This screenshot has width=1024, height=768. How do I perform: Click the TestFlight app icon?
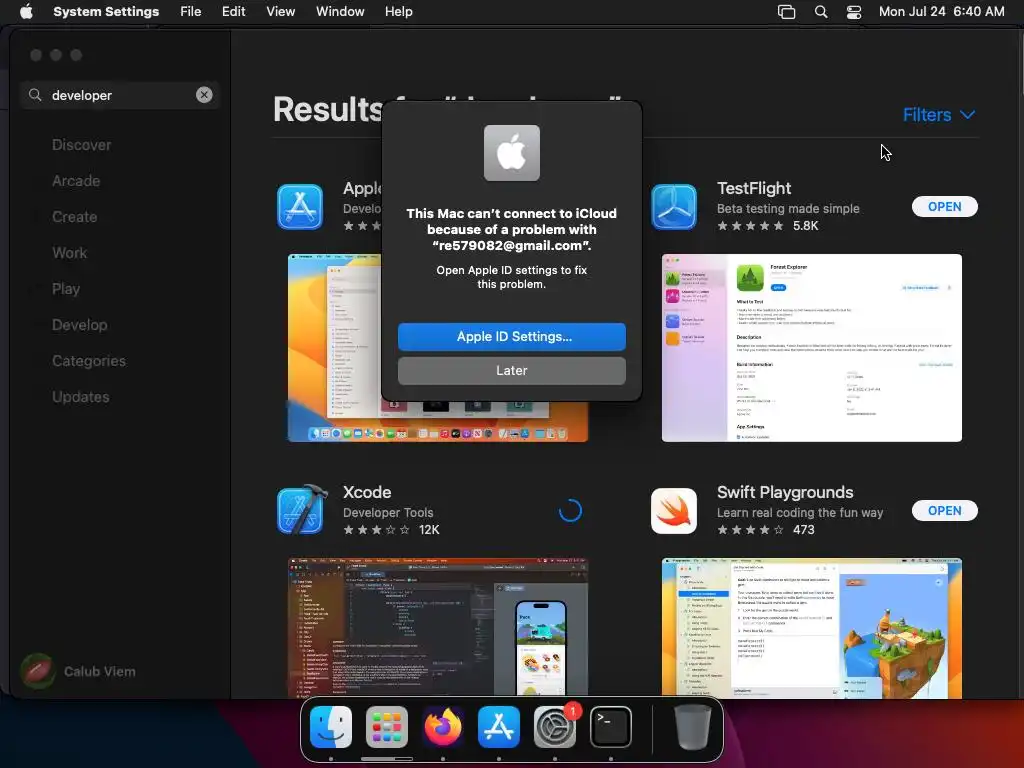(x=674, y=207)
